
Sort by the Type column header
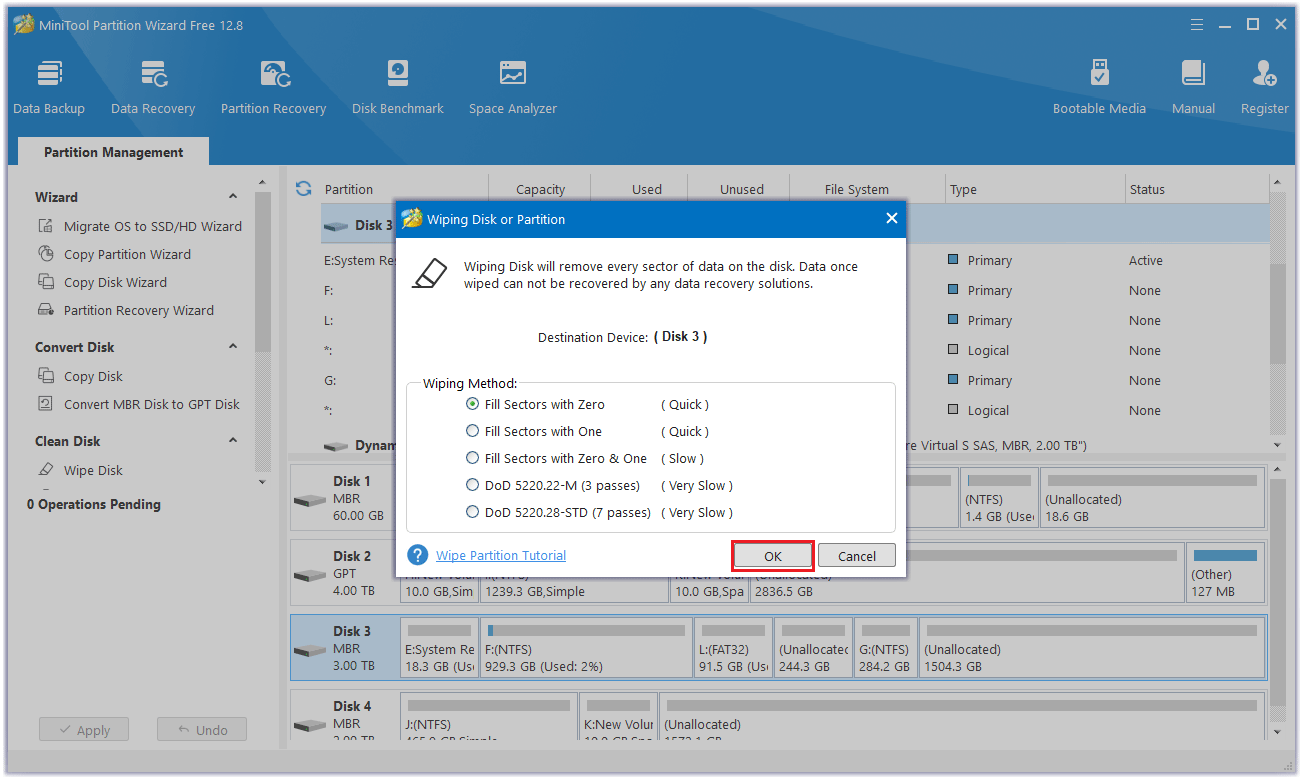1035,189
